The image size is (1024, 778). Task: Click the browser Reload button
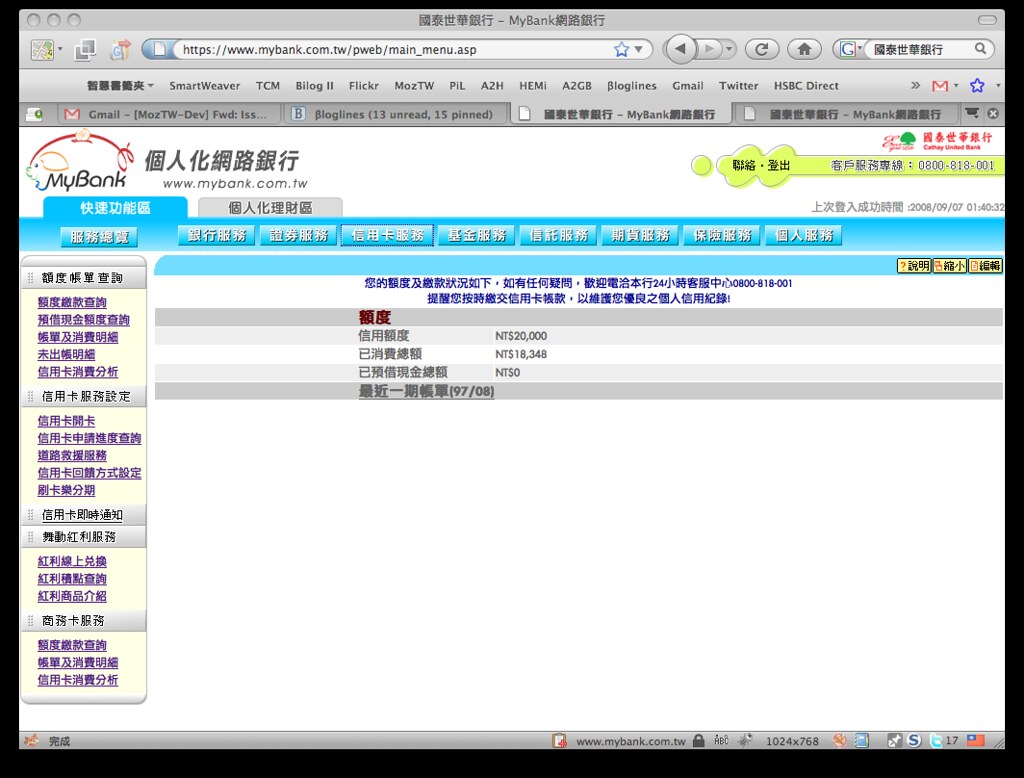point(761,49)
